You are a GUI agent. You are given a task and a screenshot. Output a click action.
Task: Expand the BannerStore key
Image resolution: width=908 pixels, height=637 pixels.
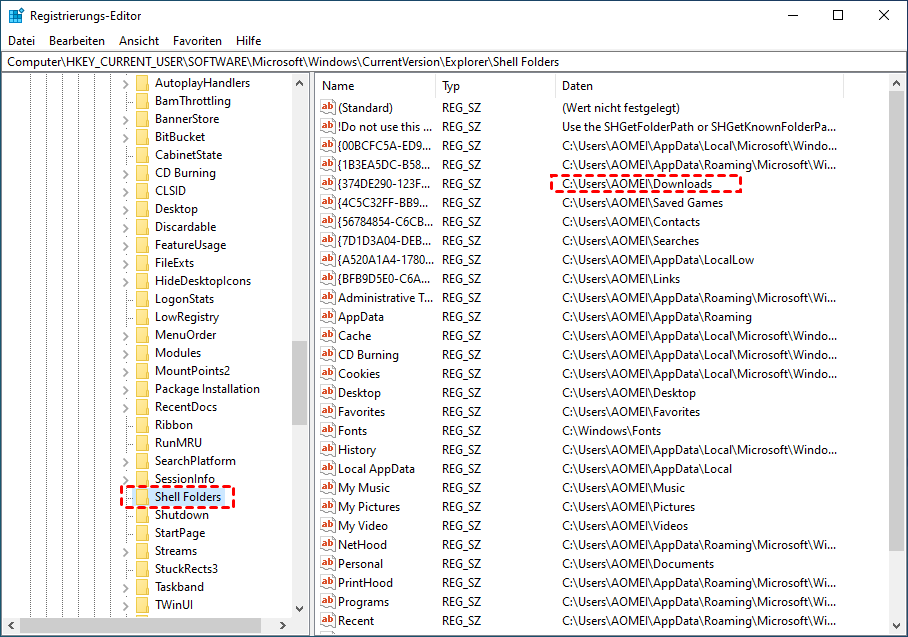point(125,120)
